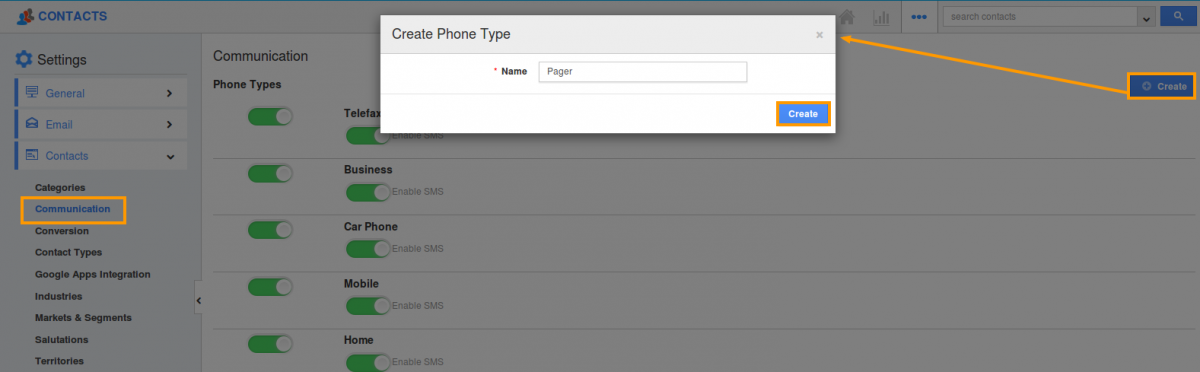Open Contact Types settings

point(68,252)
